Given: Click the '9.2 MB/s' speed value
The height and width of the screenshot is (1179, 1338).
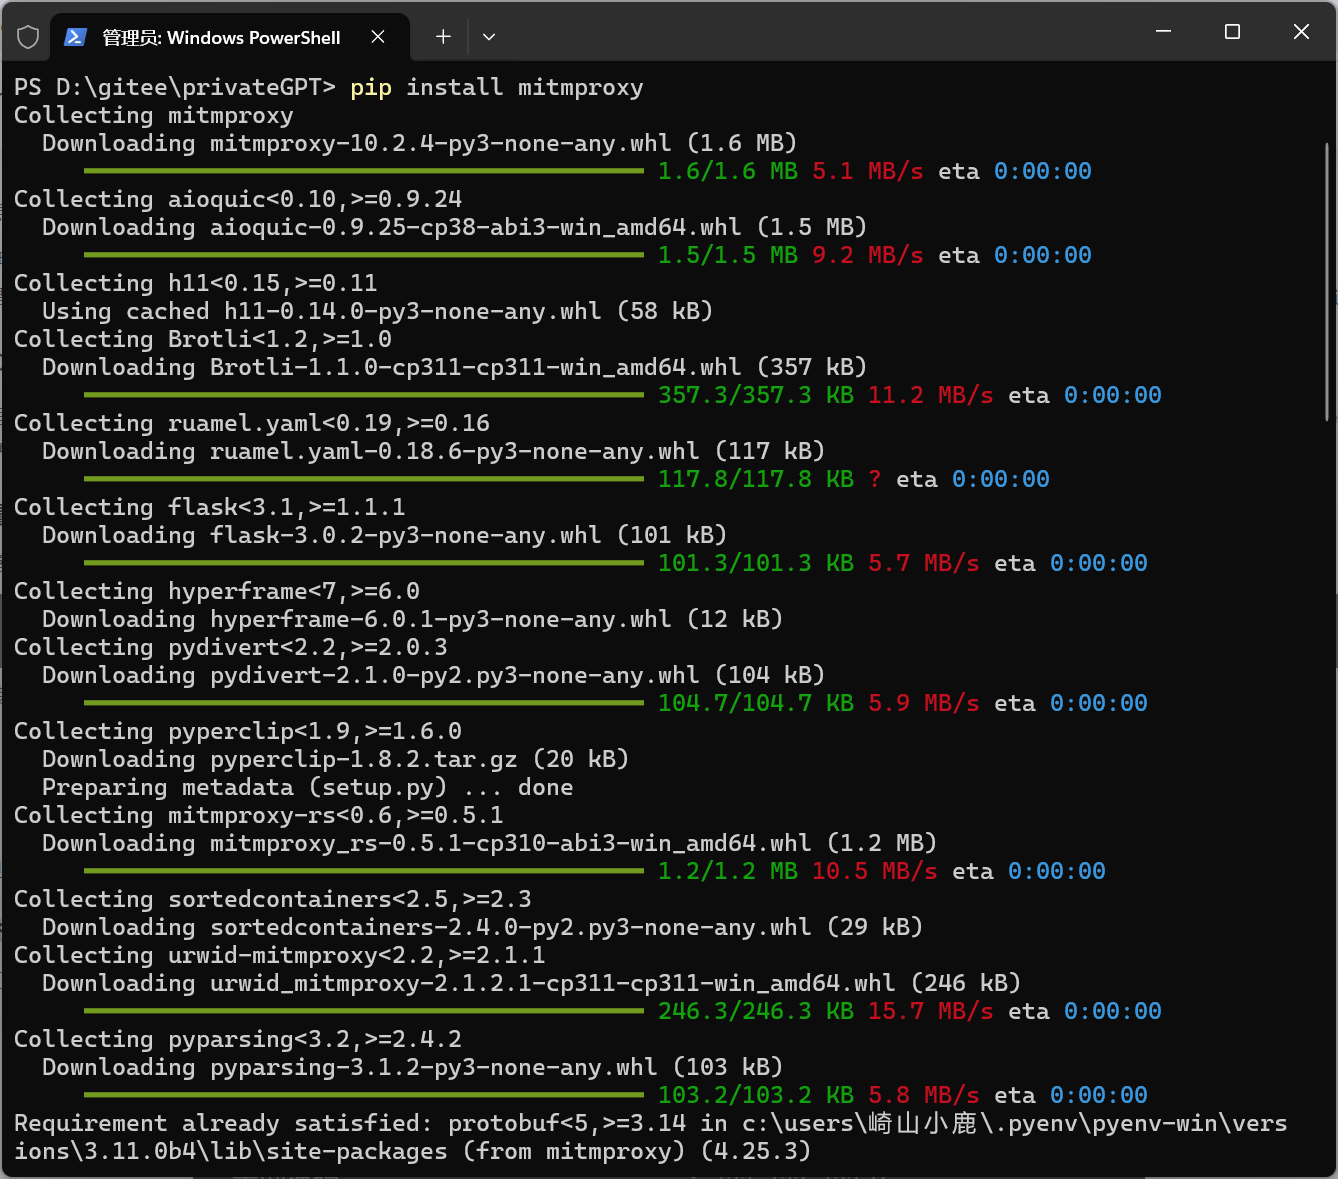Looking at the screenshot, I should 868,256.
